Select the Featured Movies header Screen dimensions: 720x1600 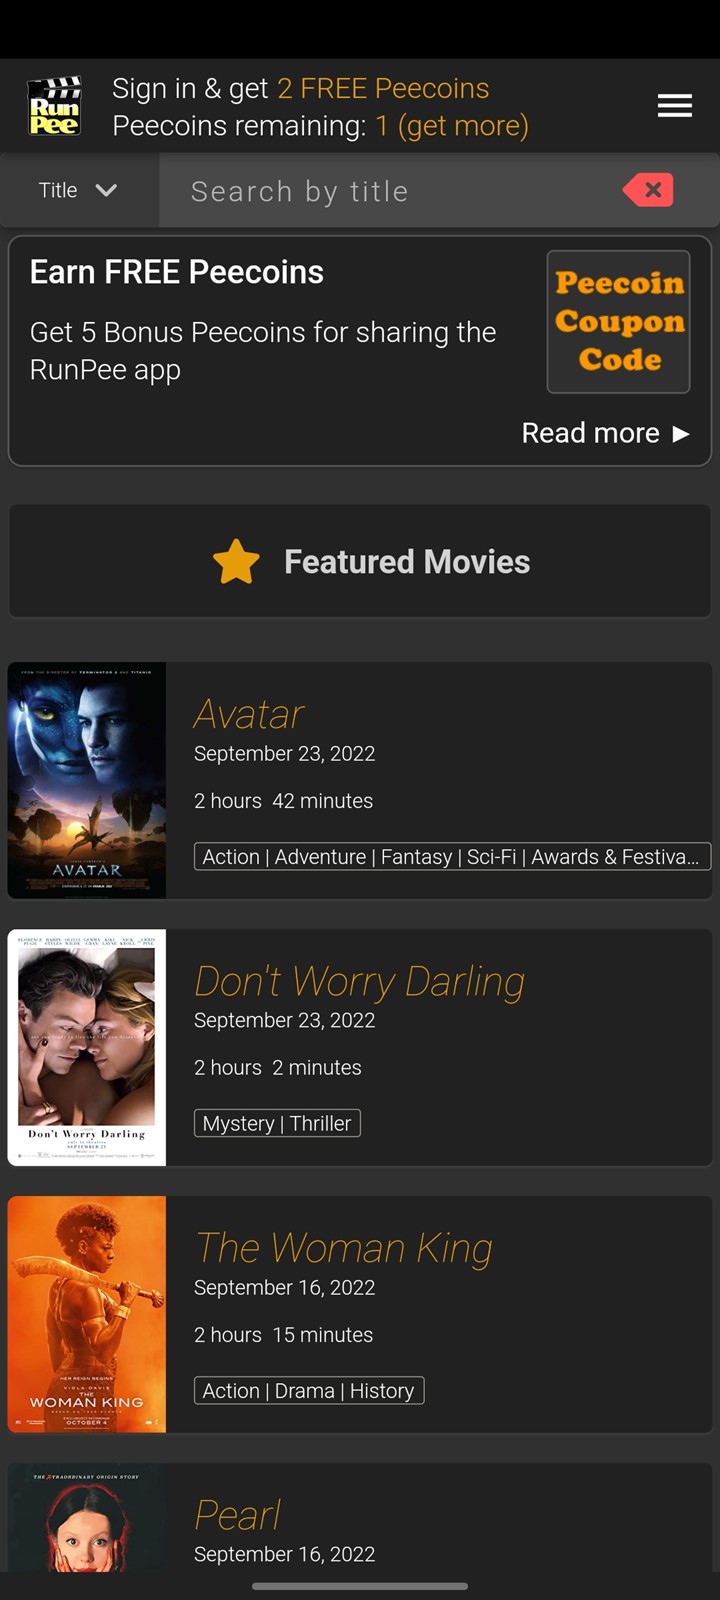click(x=360, y=561)
